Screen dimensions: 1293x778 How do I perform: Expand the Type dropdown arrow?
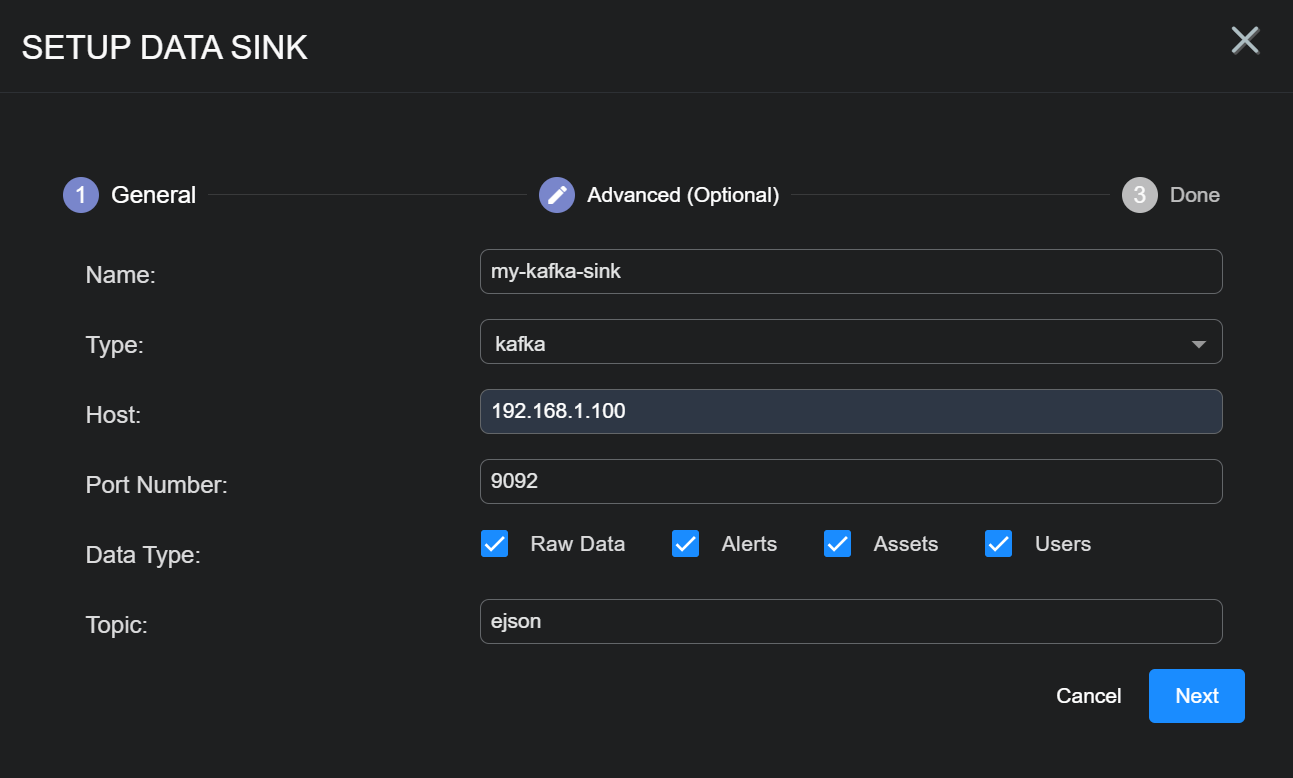coord(1198,344)
